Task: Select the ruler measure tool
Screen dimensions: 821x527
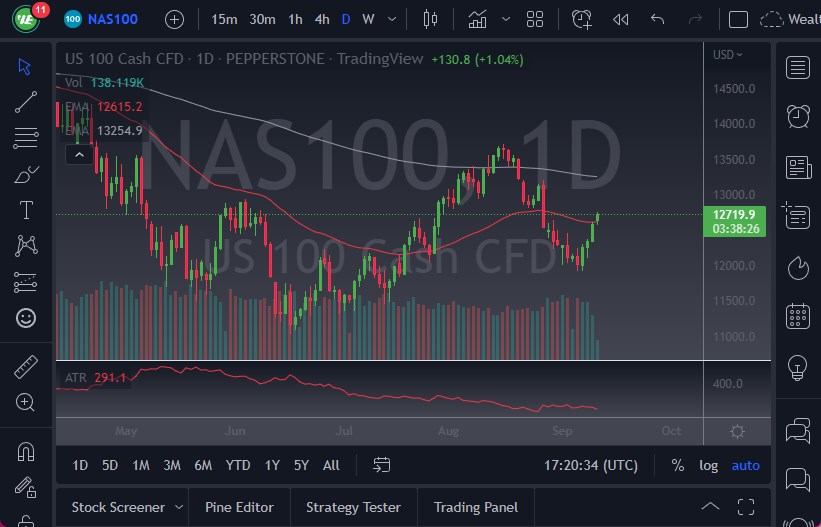Action: [x=26, y=367]
